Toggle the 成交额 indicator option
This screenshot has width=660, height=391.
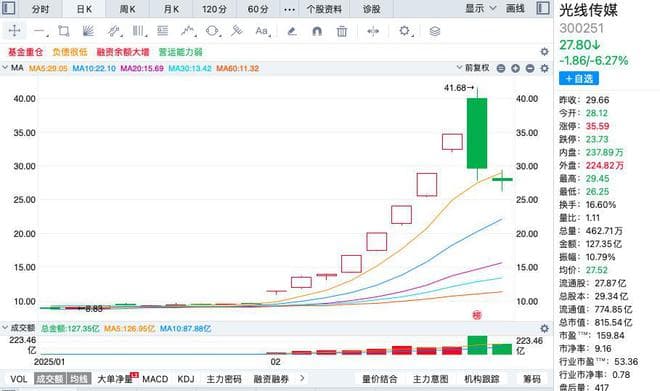tap(50, 379)
